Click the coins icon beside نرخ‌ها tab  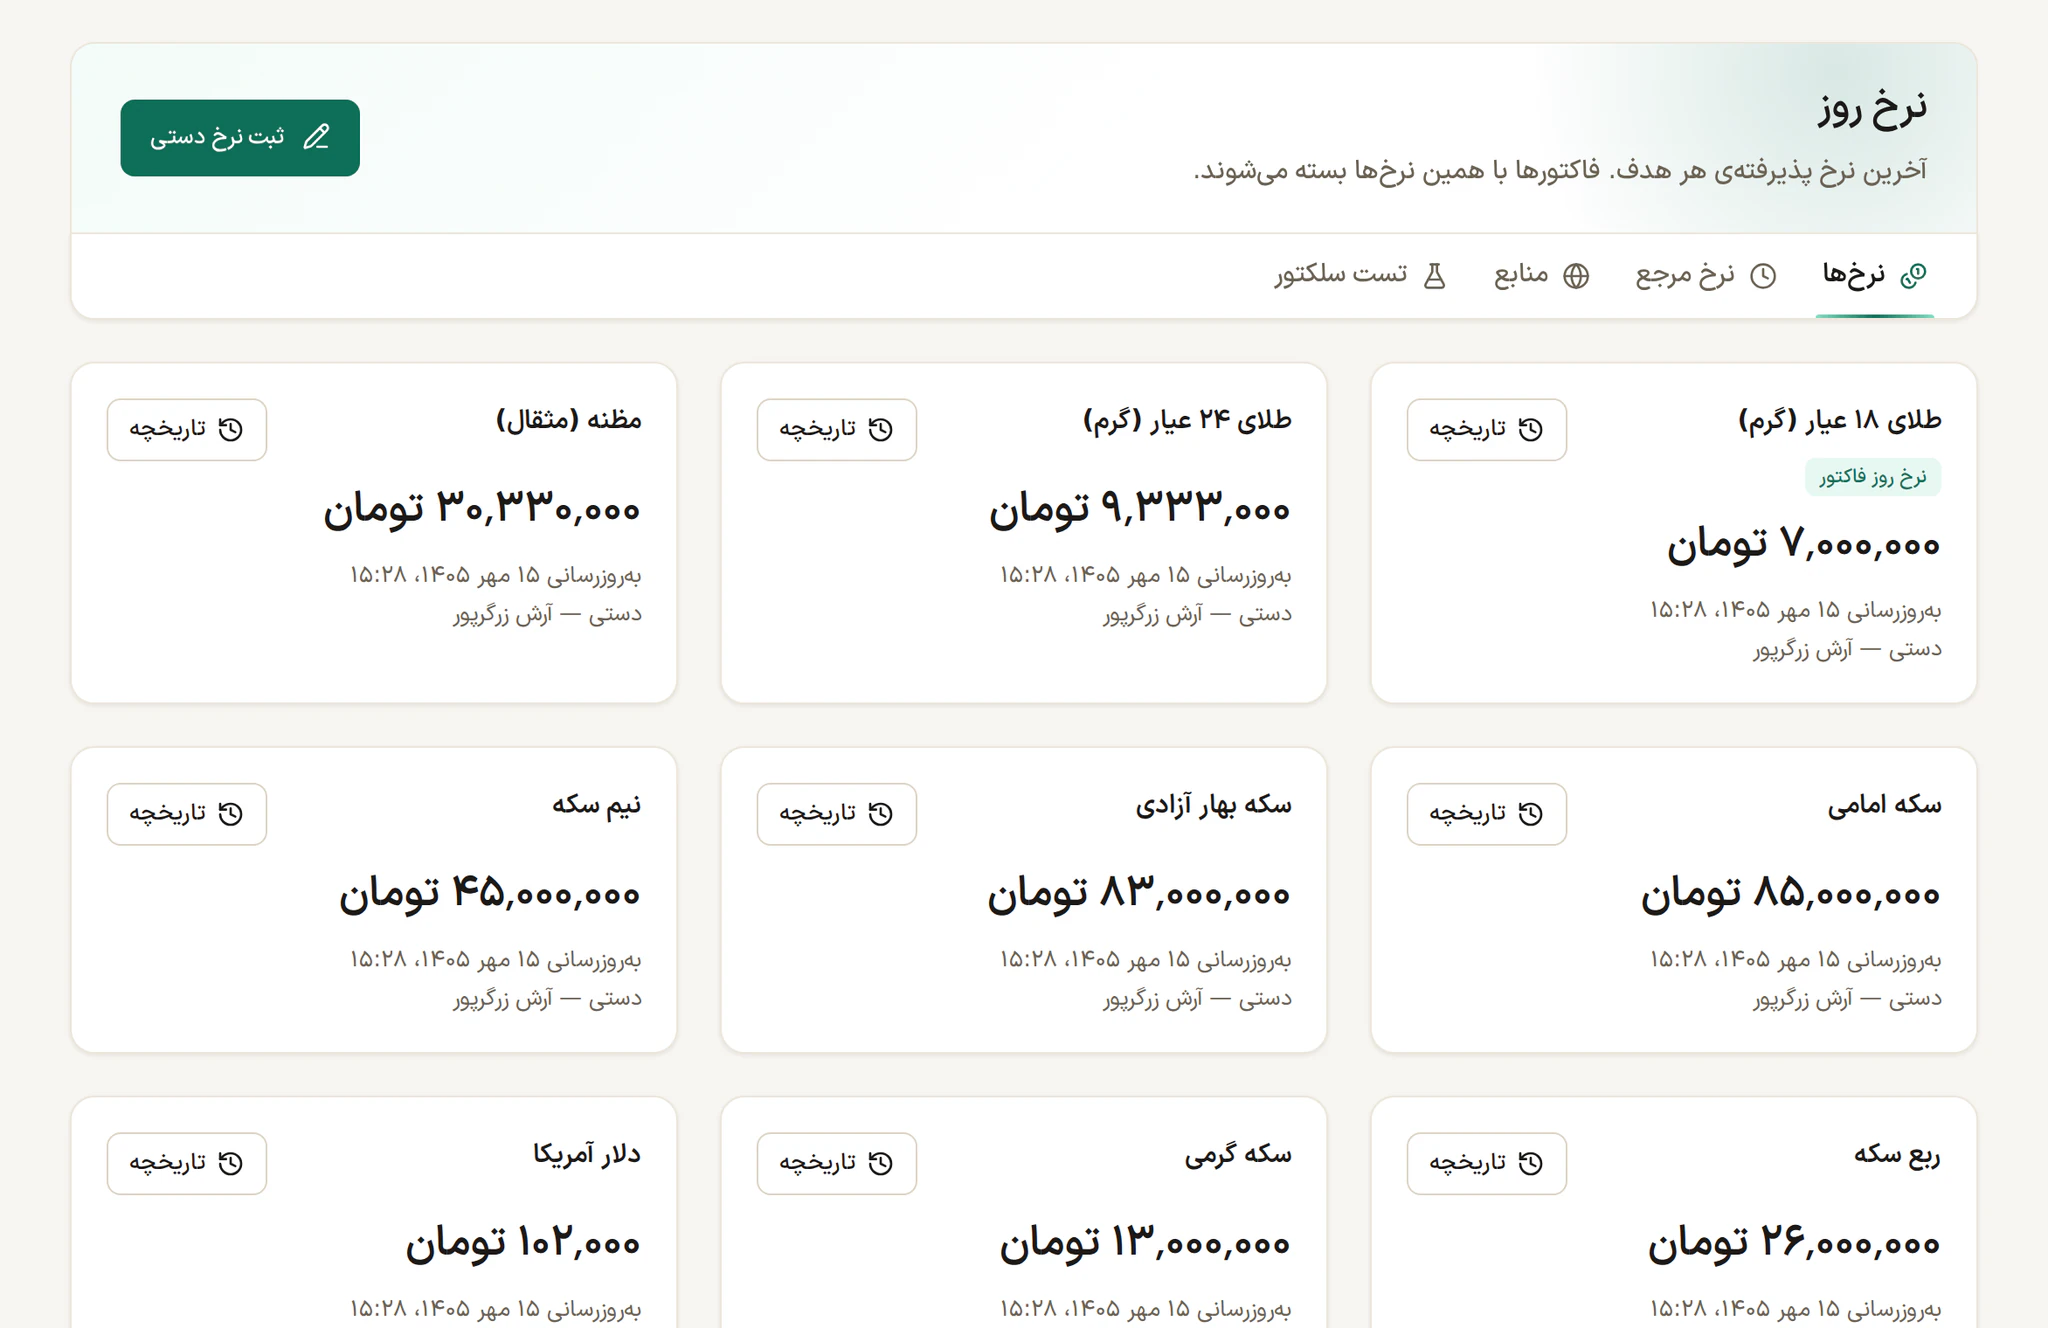1913,275
